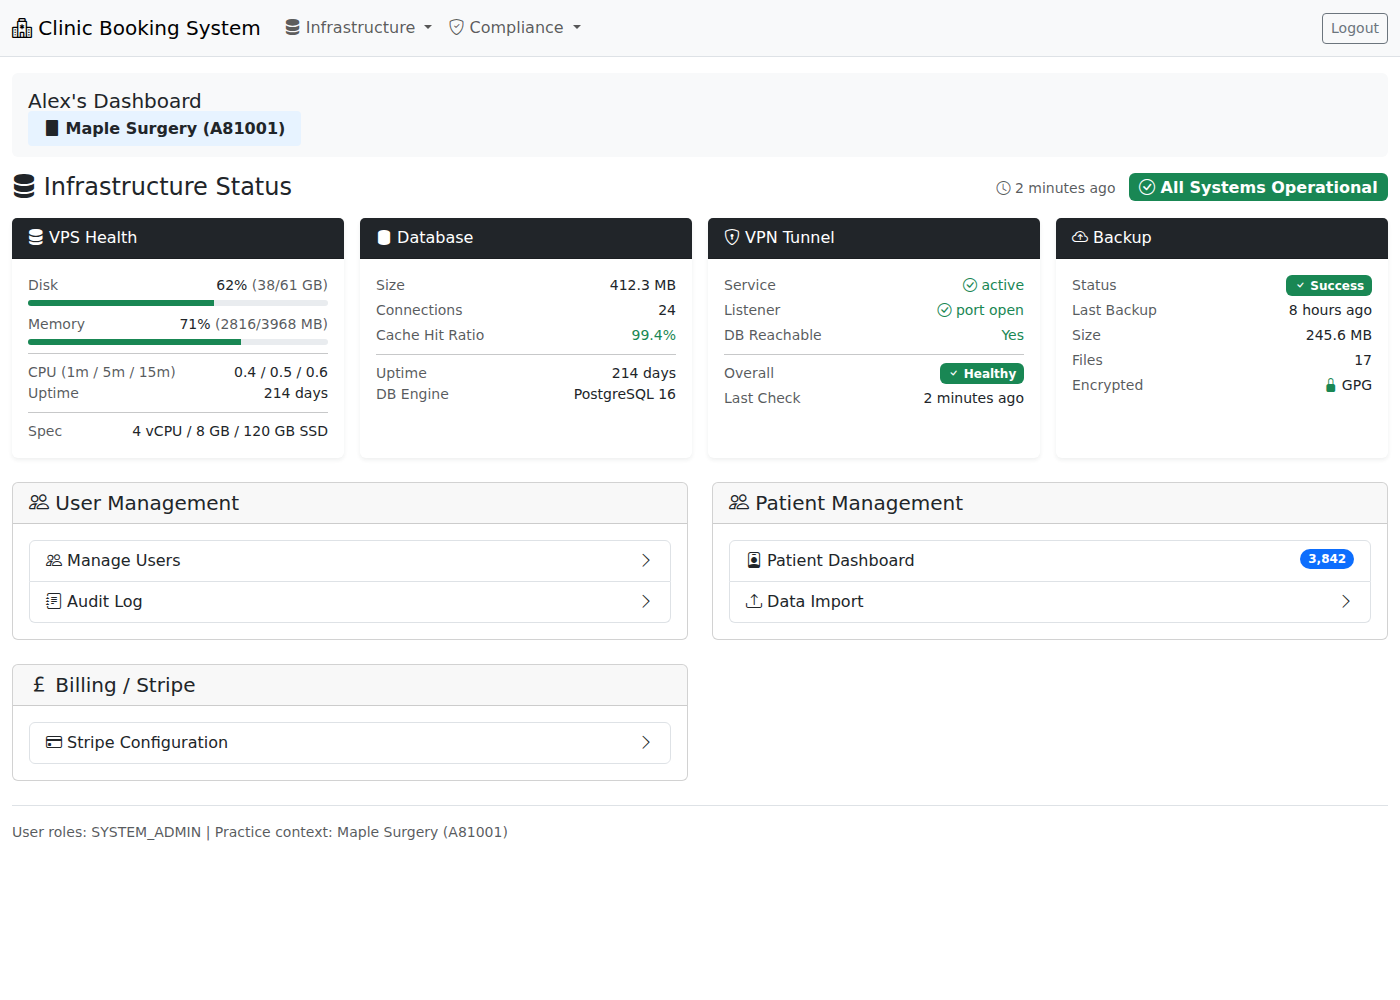This screenshot has width=1400, height=1000.
Task: Click the VPS Health card header icon
Action: point(36,237)
